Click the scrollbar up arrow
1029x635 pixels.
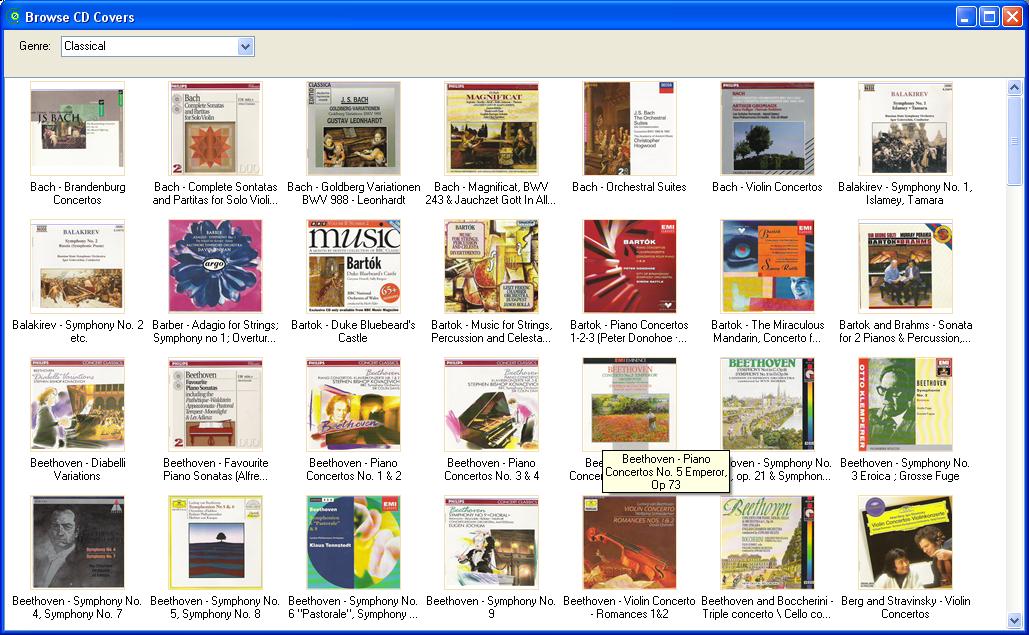click(x=1015, y=87)
